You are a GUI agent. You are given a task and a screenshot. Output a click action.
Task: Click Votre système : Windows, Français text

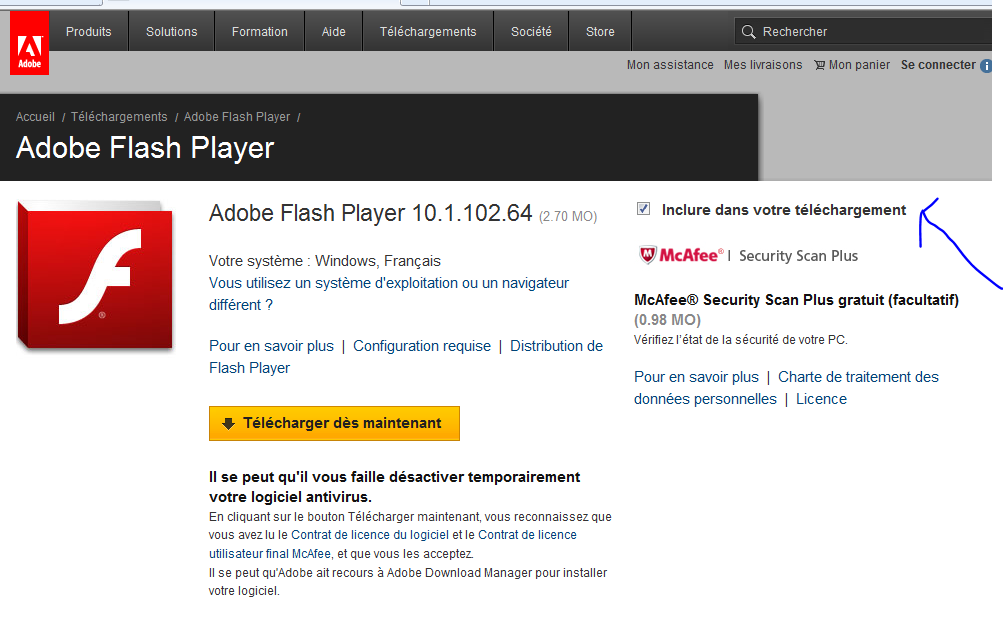[x=324, y=261]
